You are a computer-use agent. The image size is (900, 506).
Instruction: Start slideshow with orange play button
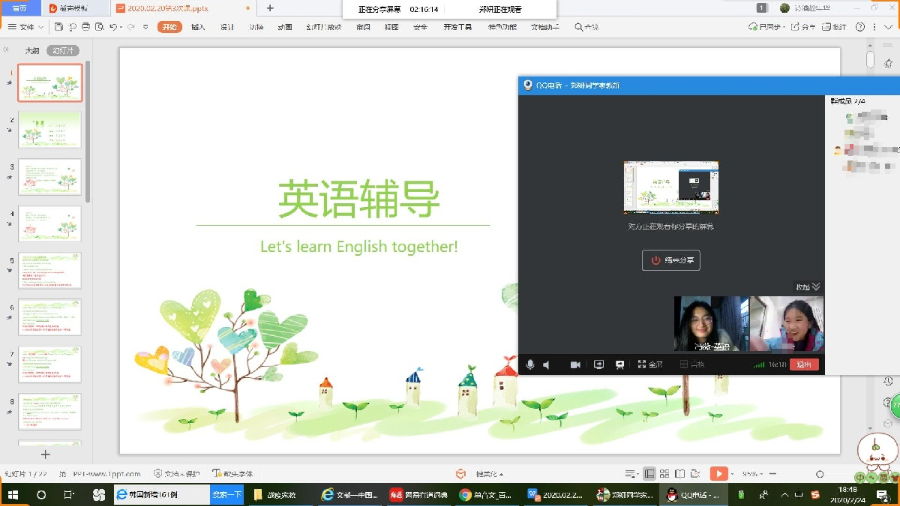(718, 473)
